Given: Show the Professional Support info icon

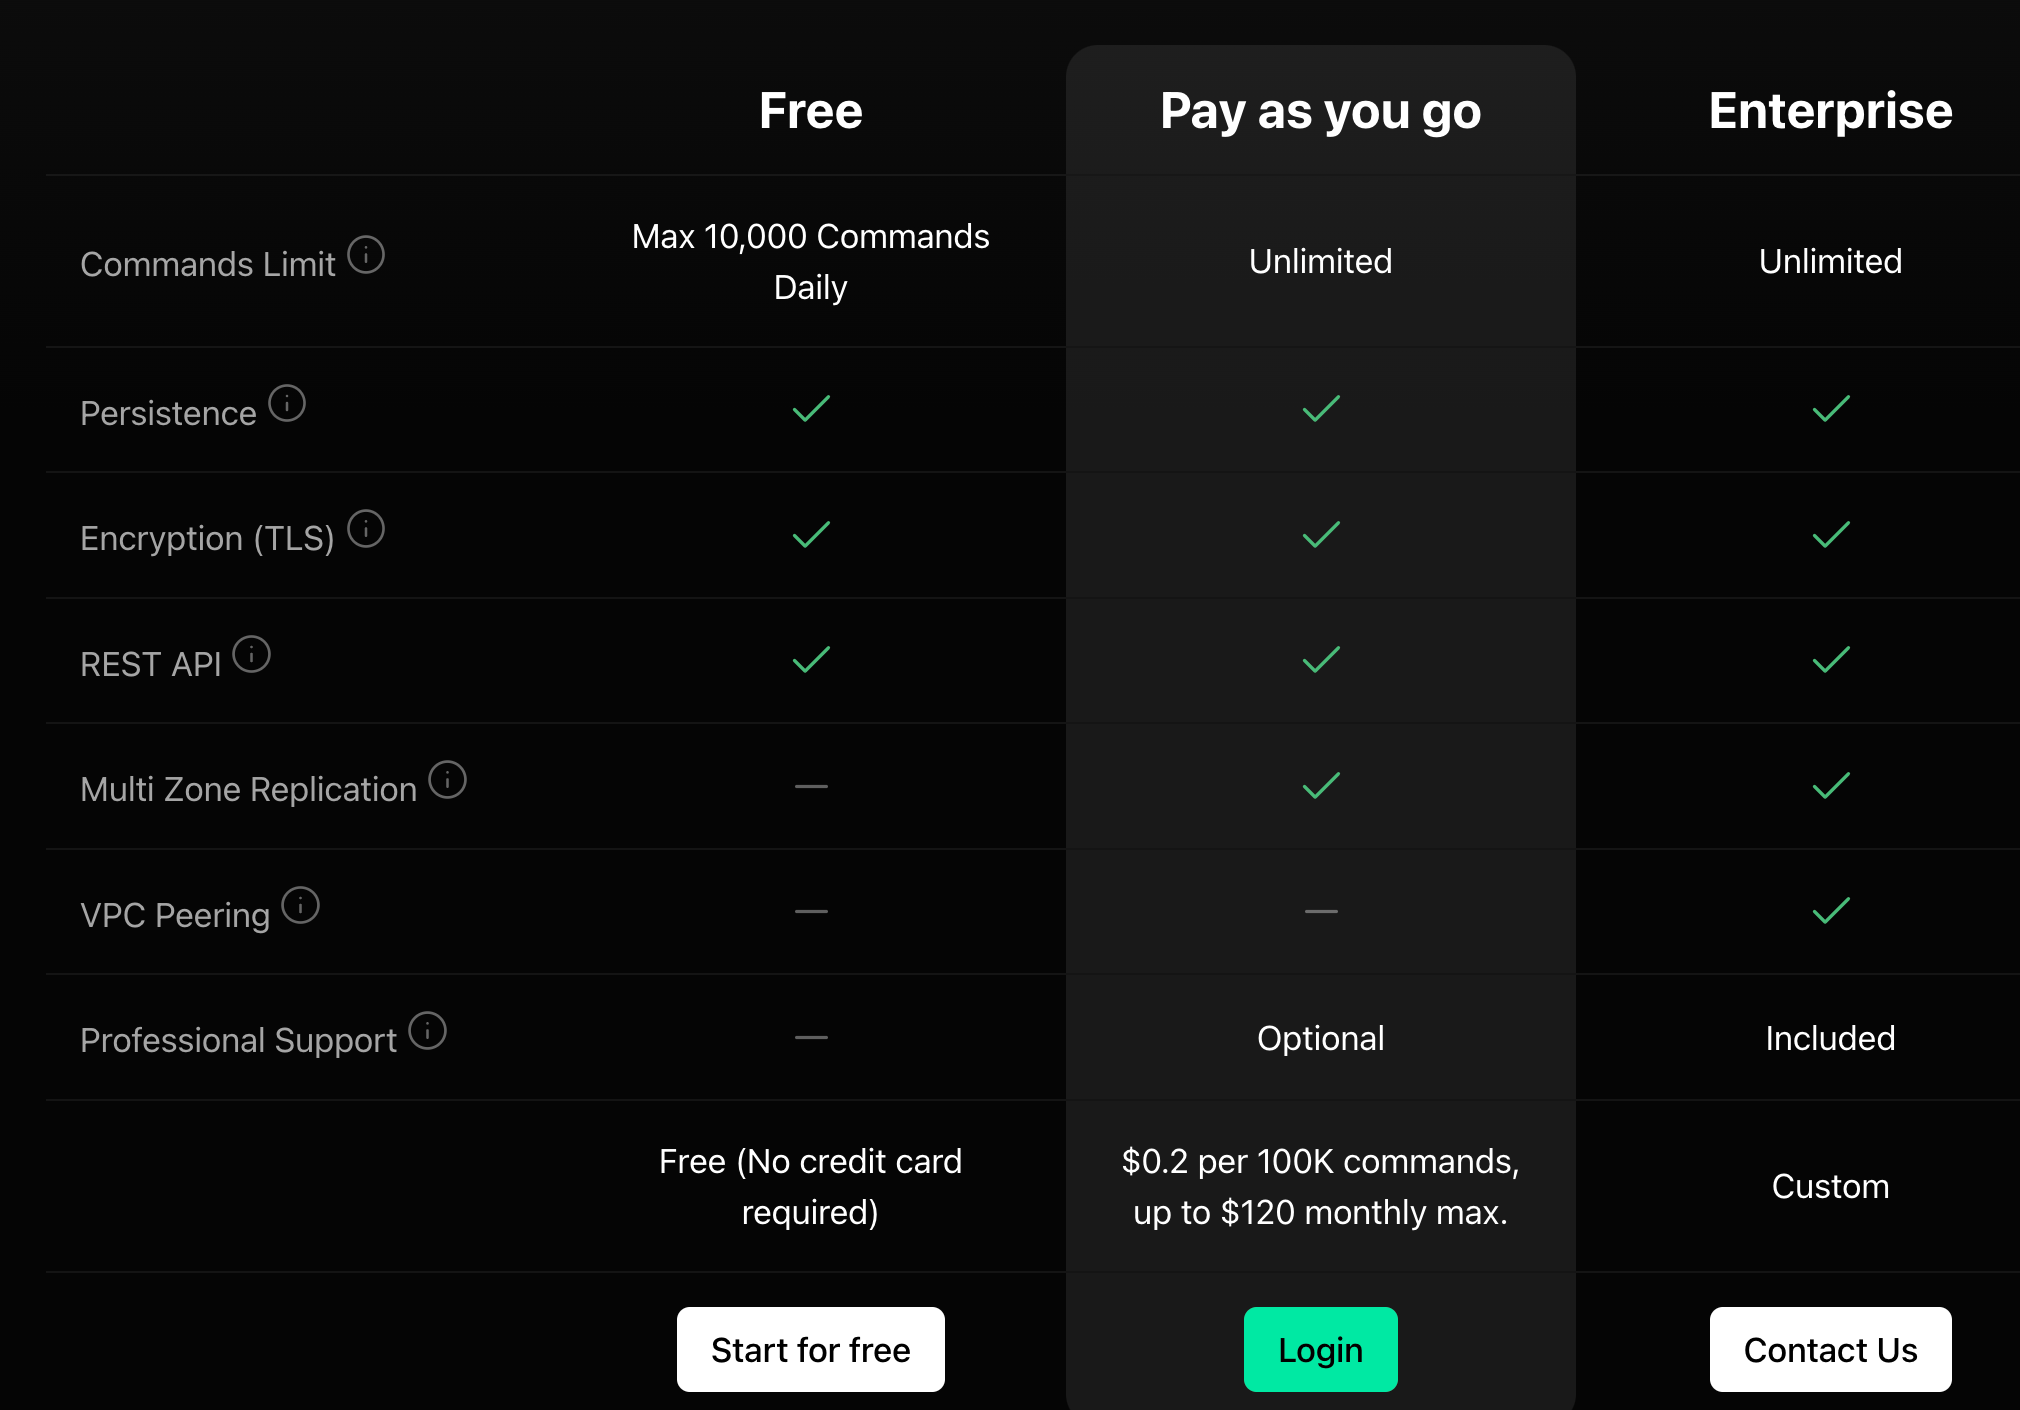Looking at the screenshot, I should tap(428, 1031).
